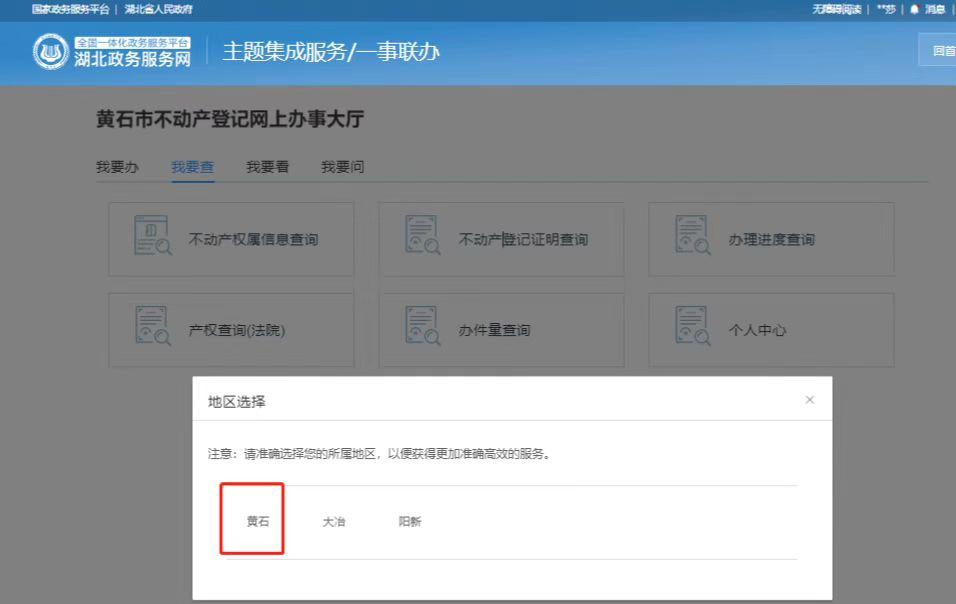Open the 国家政务服务平台 link

click(x=70, y=9)
